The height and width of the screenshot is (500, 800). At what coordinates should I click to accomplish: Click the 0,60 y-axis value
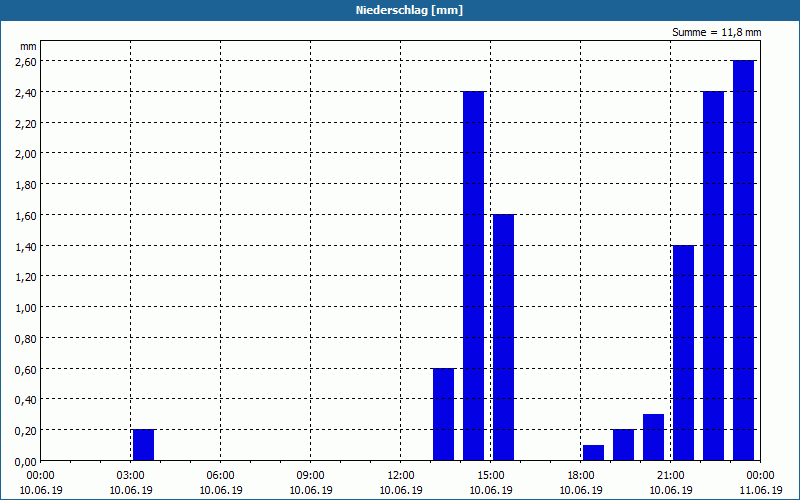click(x=26, y=369)
